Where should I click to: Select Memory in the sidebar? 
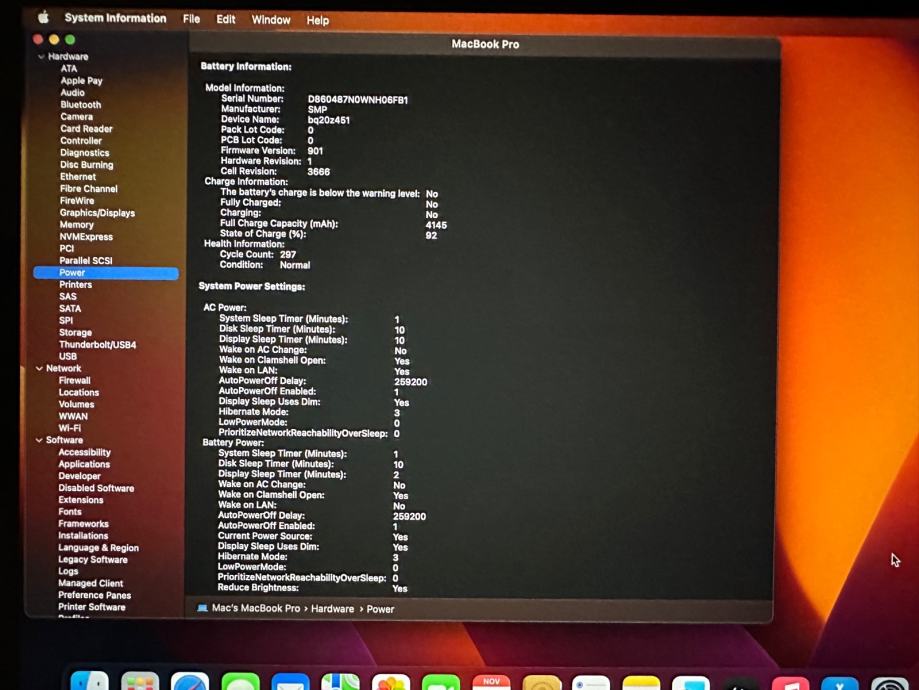[x=76, y=225]
